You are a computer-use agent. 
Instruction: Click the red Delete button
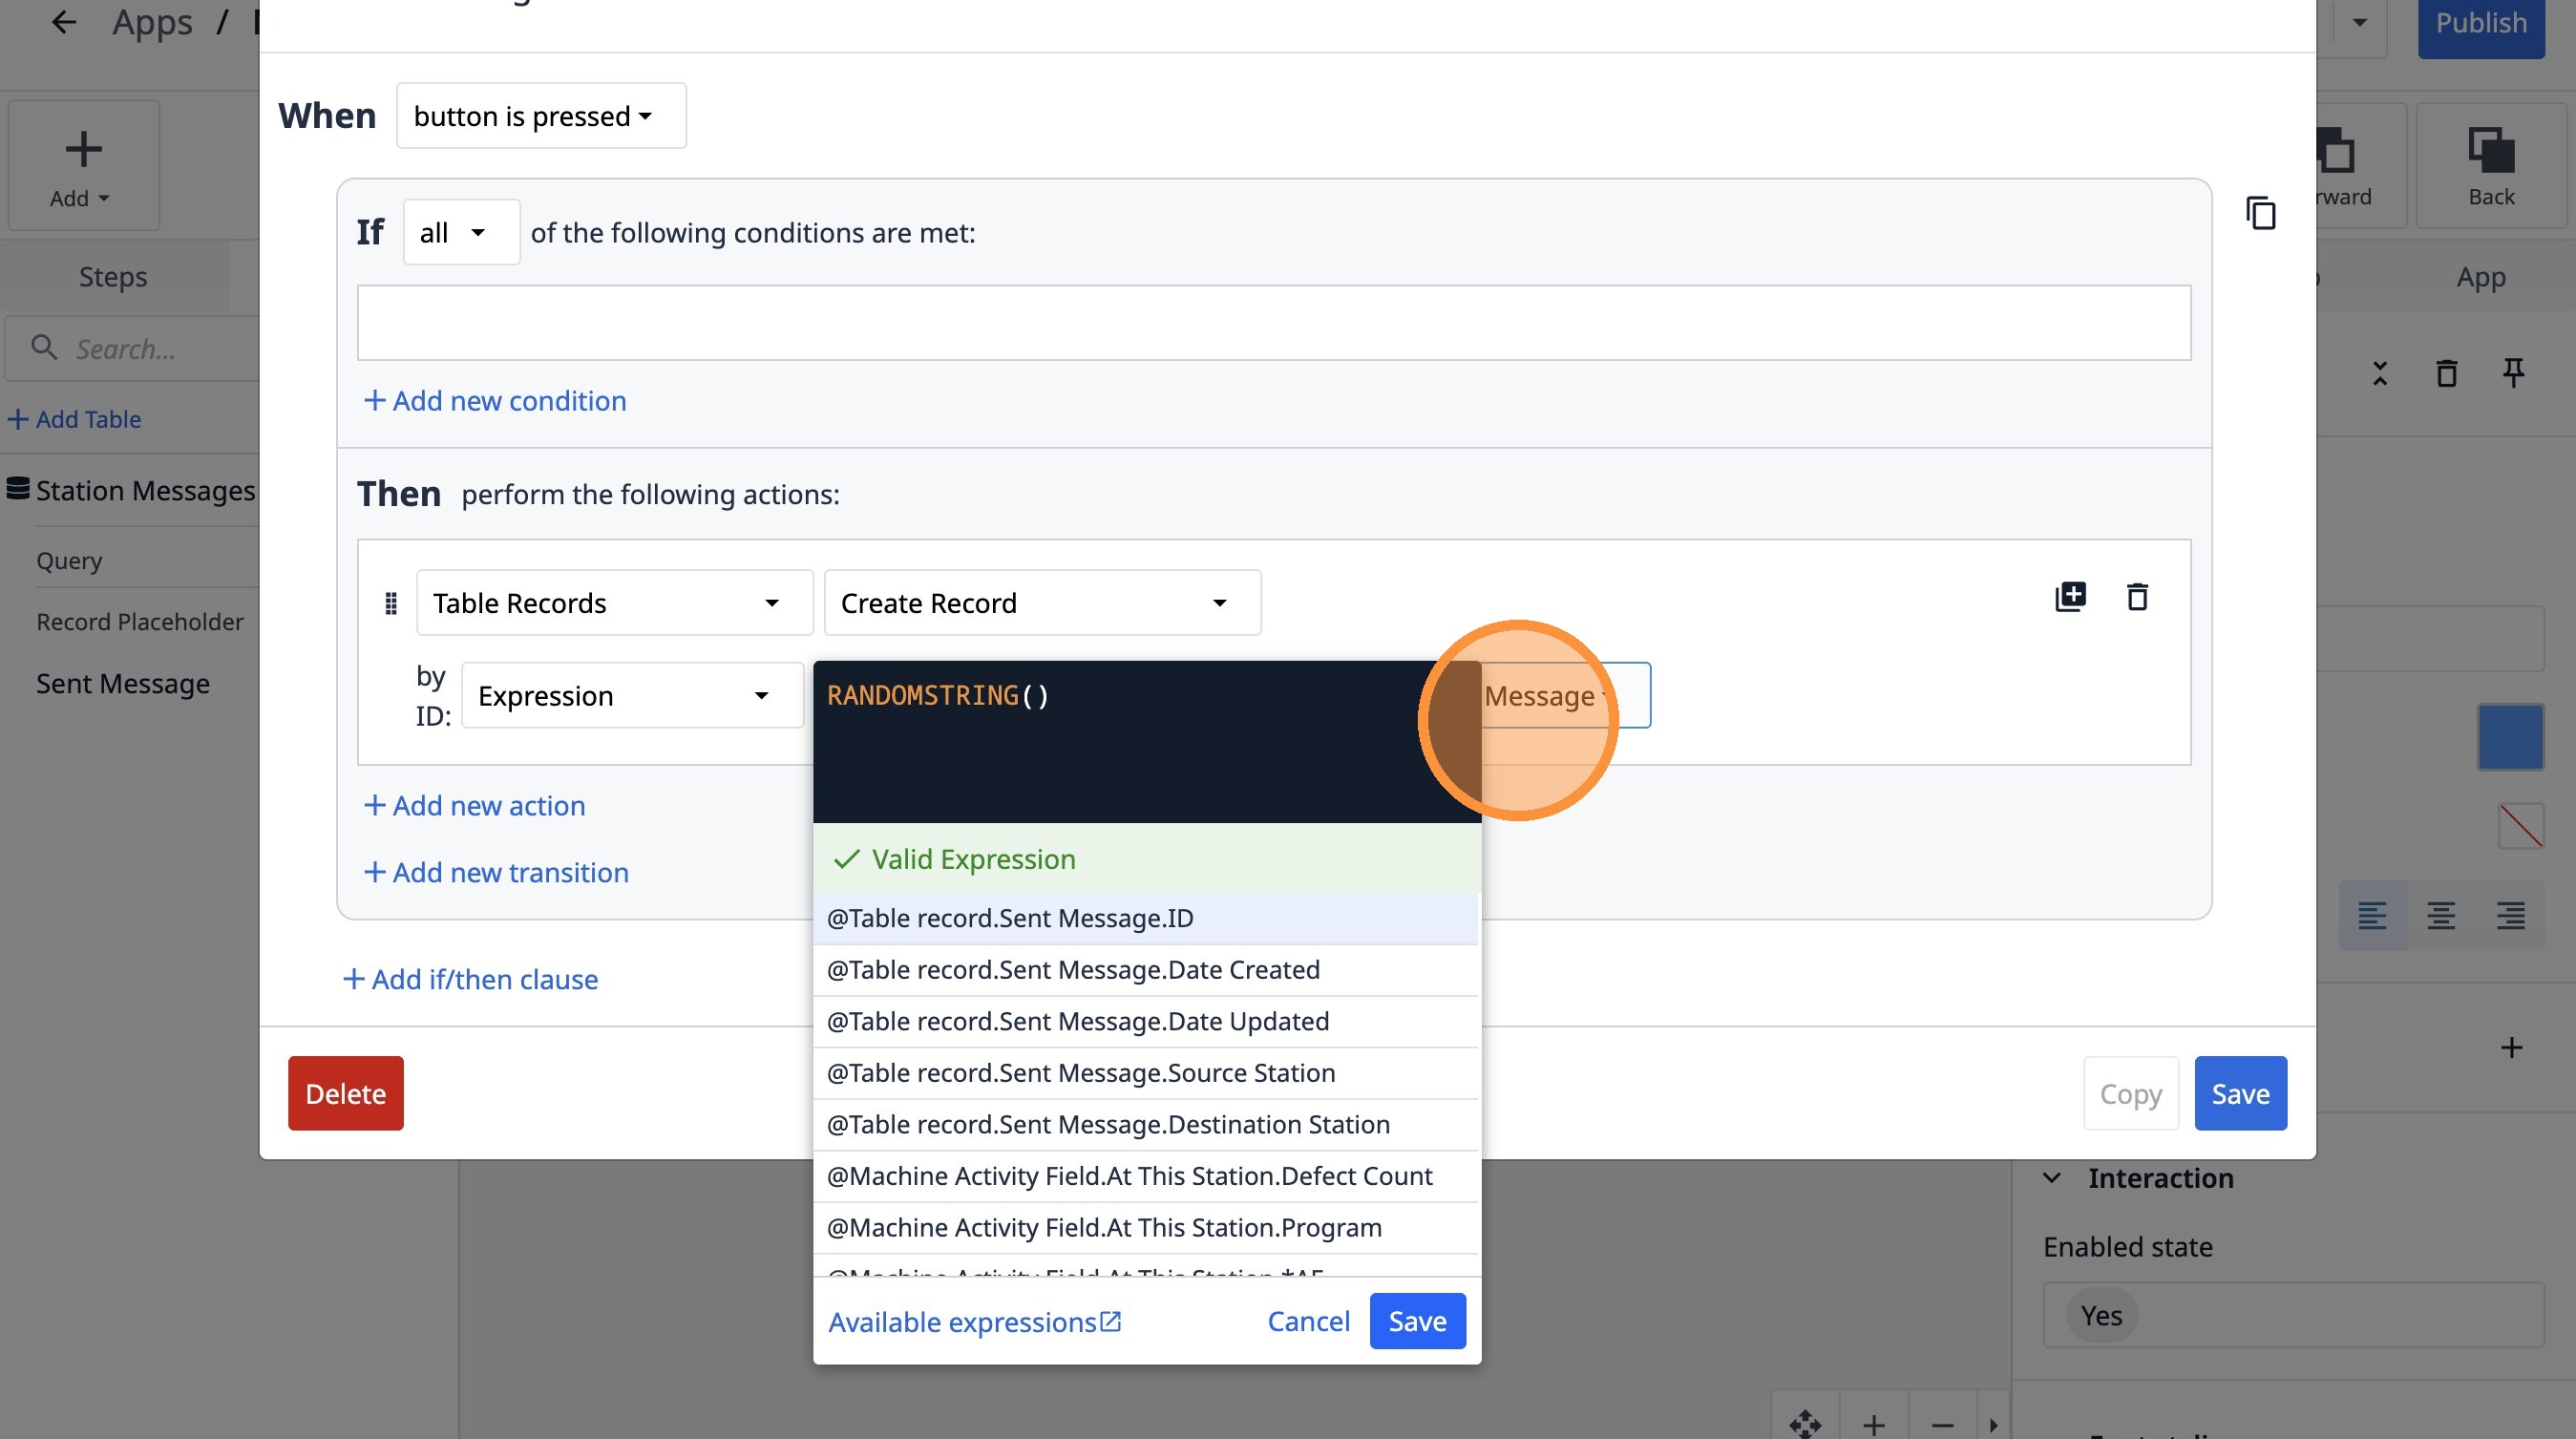[x=345, y=1093]
